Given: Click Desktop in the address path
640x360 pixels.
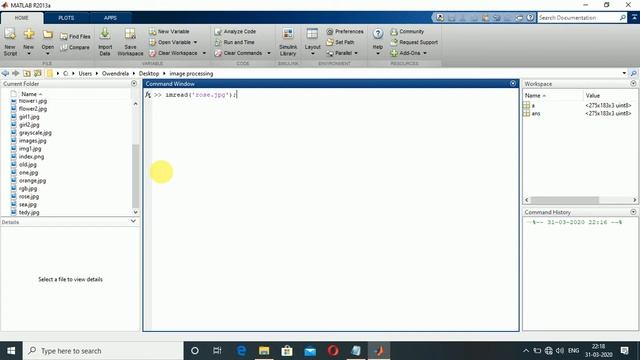Looking at the screenshot, I should 149,73.
